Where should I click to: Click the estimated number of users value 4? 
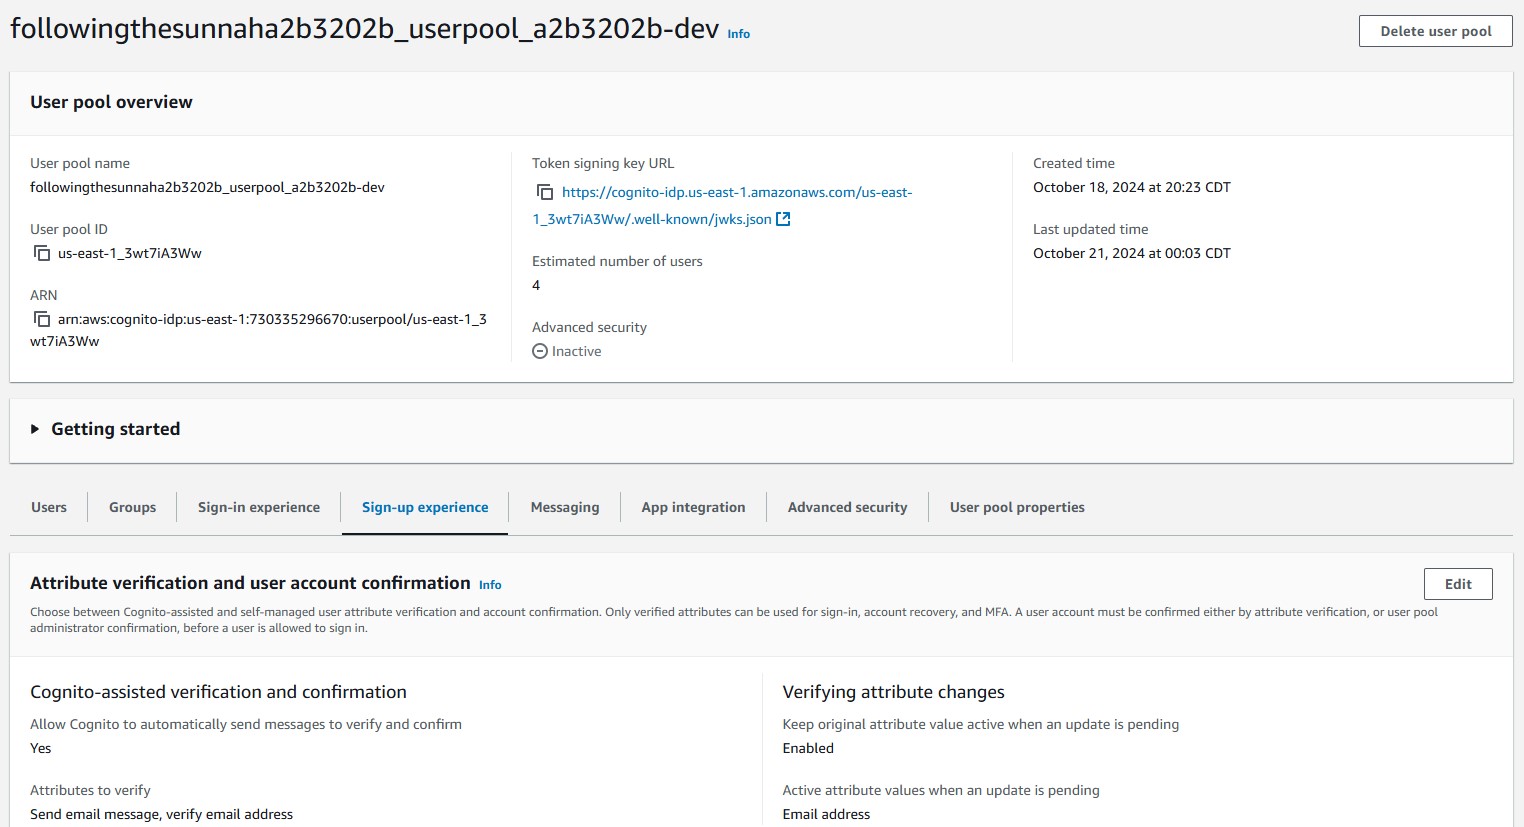536,285
